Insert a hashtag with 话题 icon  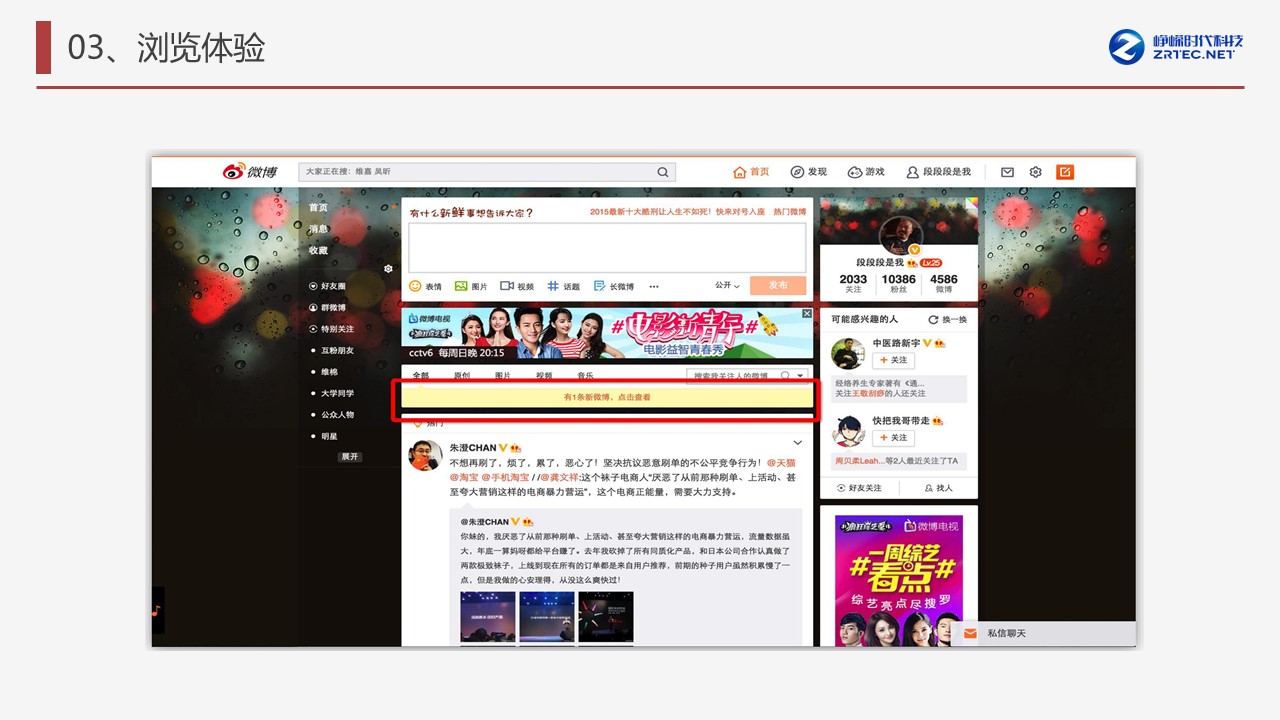(563, 286)
